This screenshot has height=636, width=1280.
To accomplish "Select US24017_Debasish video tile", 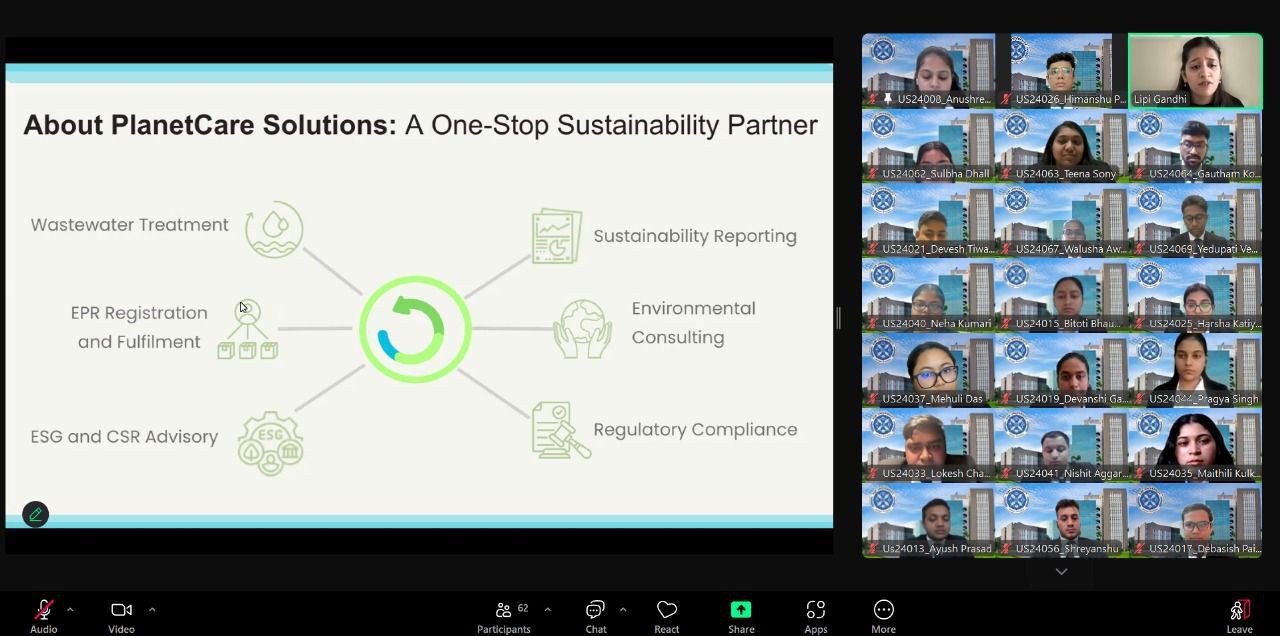I will [x=1195, y=520].
